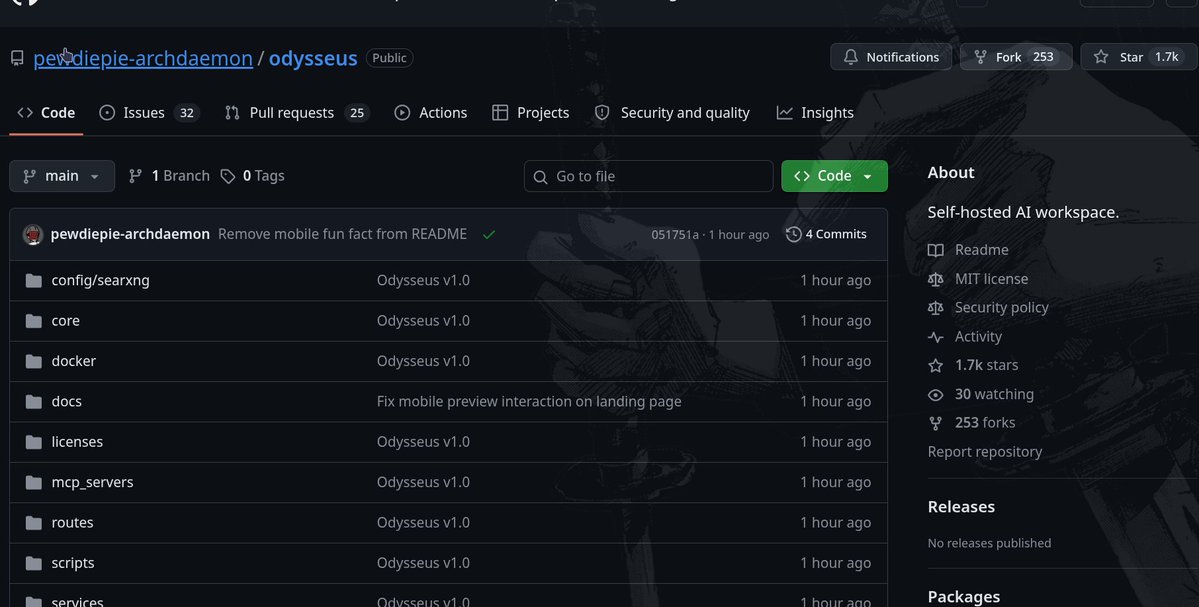Open the Insights tab

[815, 113]
